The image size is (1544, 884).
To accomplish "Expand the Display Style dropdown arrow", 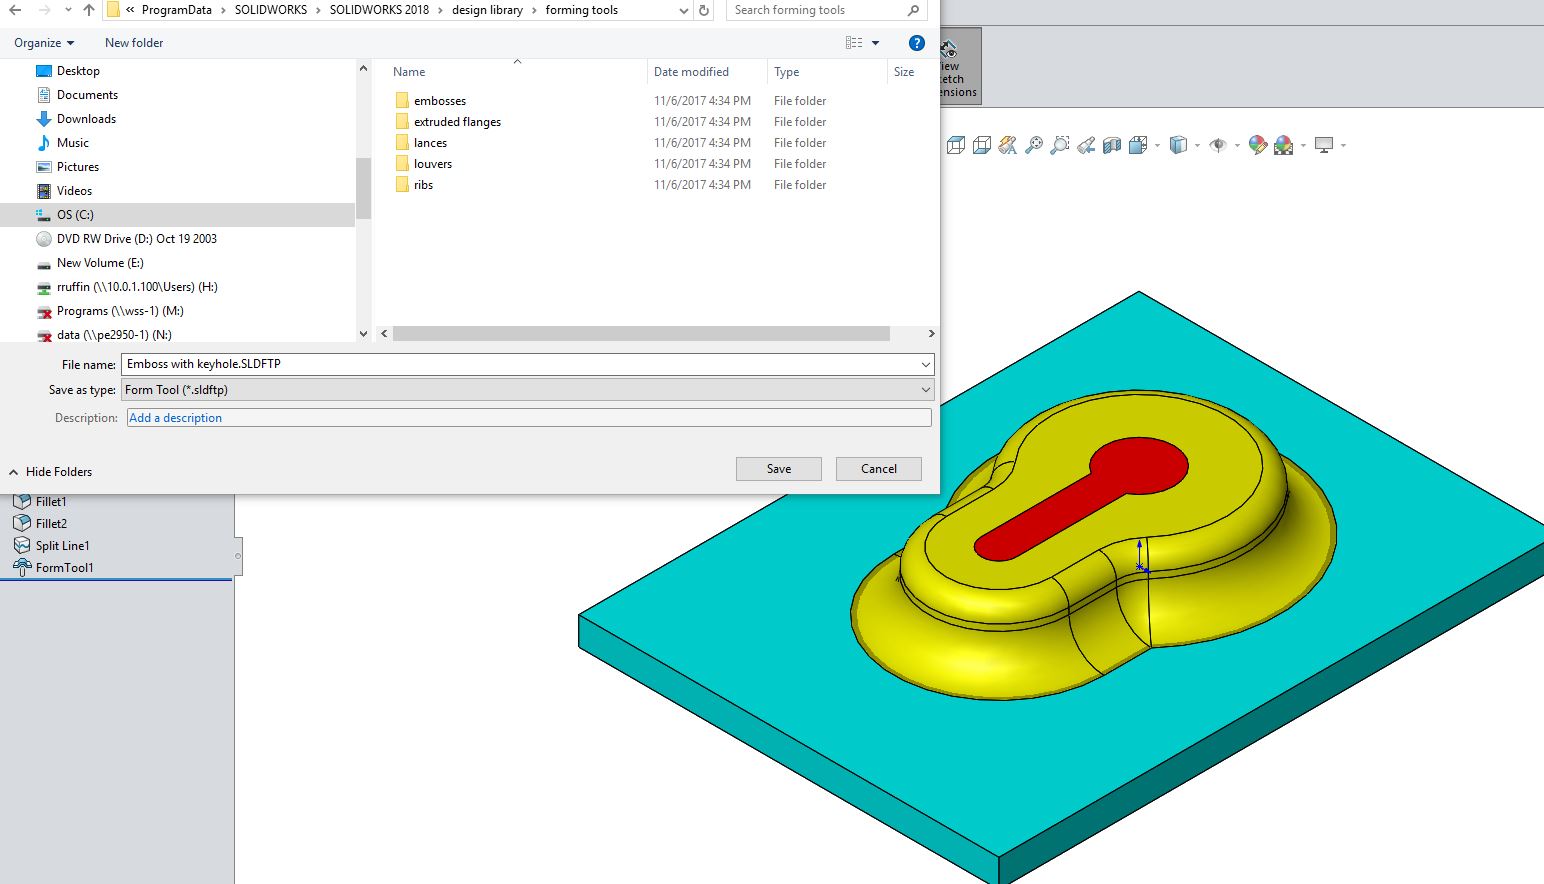I will coord(1196,145).
